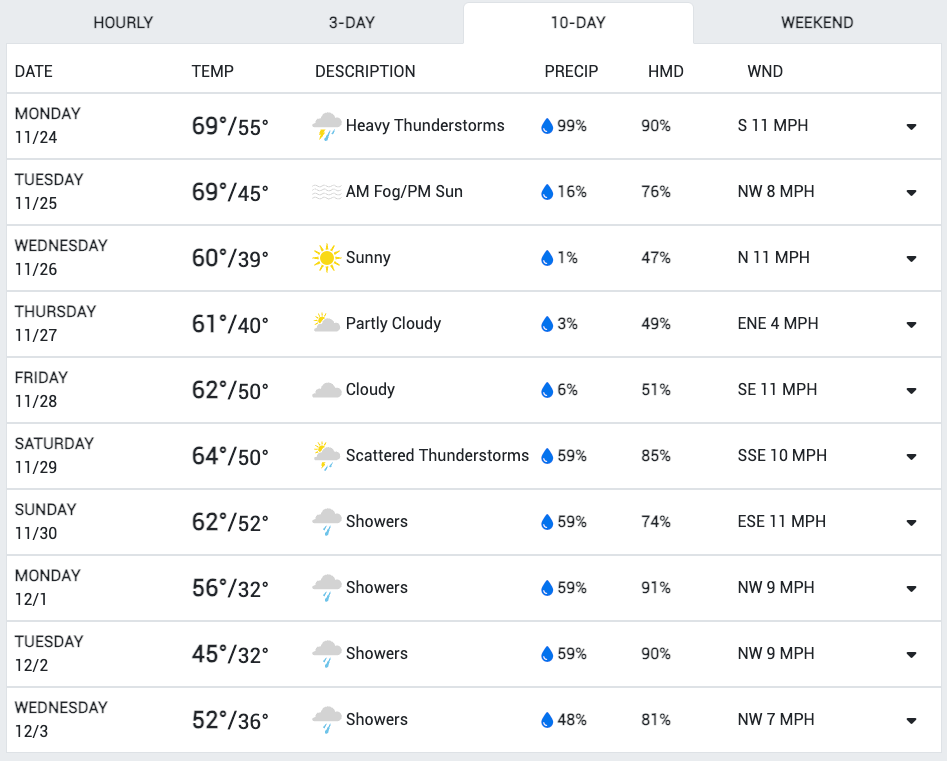947x761 pixels.
Task: Click the fog icon for Tuesday 11/25
Action: tap(327, 192)
